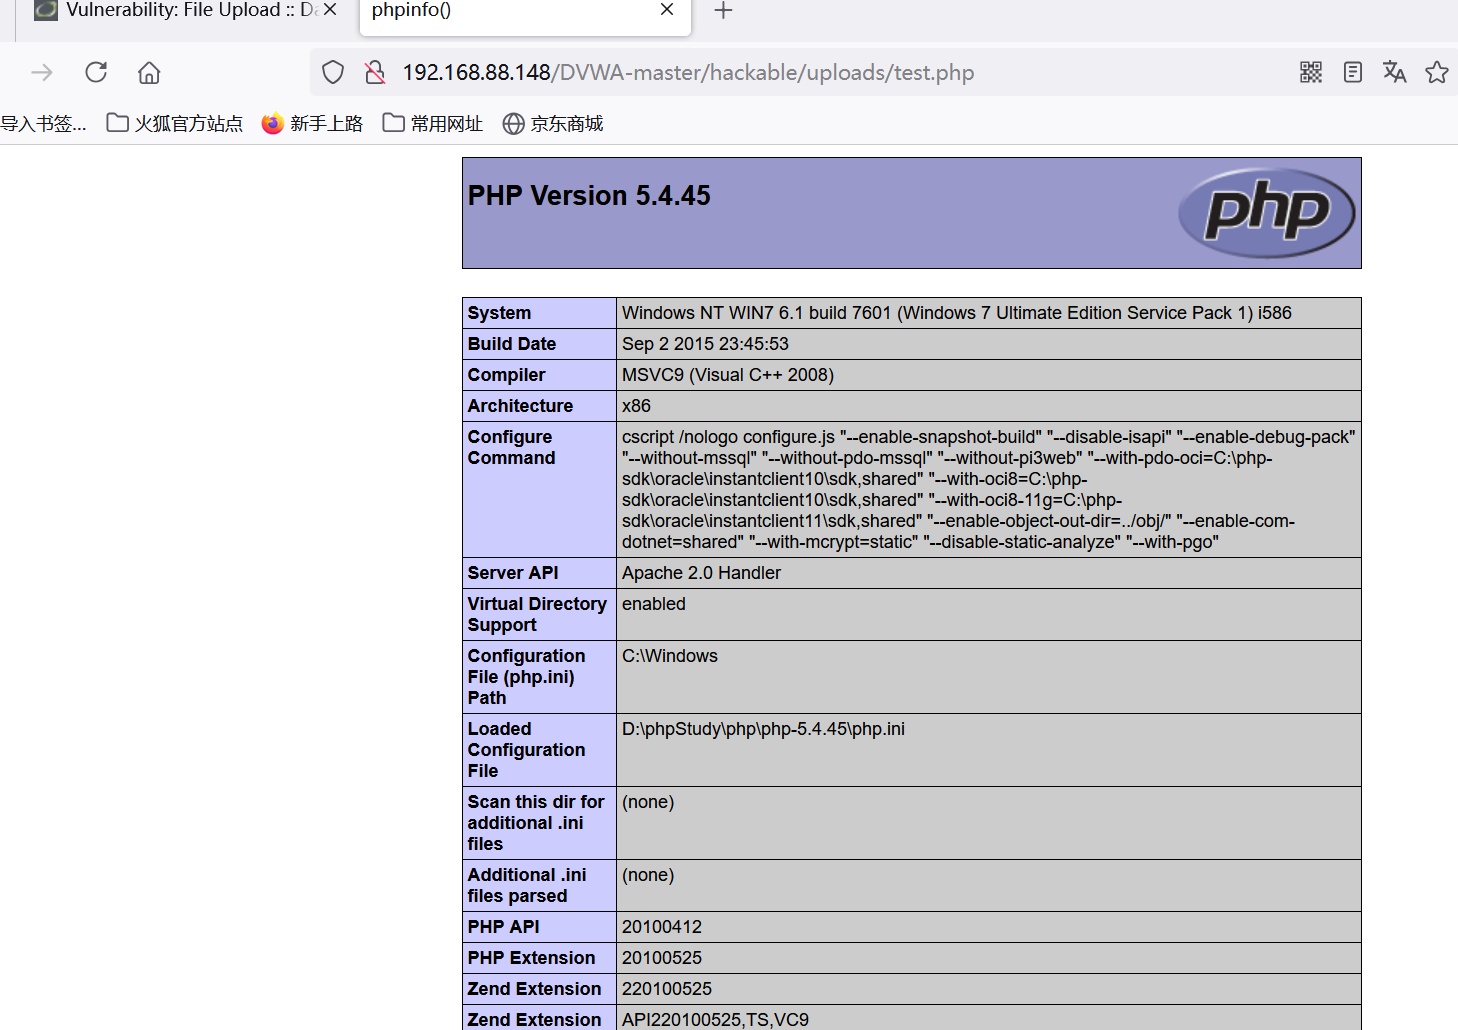Enable reader view for this page

[1353, 72]
